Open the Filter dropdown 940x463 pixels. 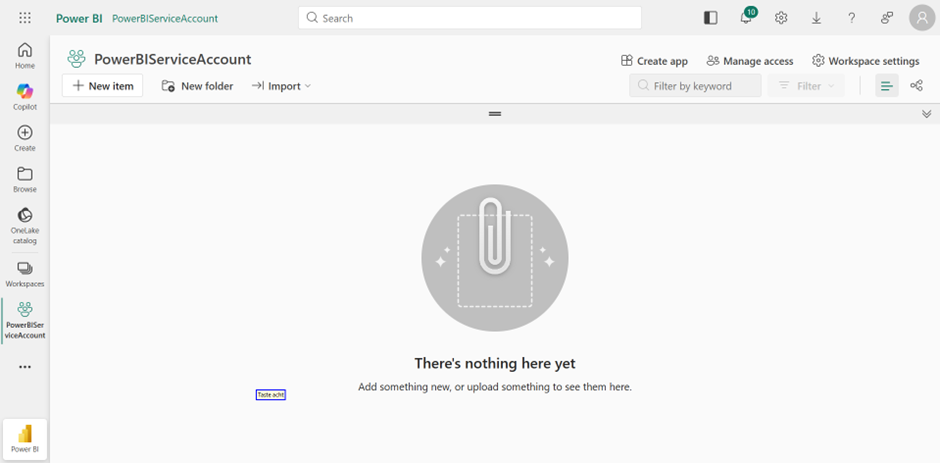(x=806, y=86)
